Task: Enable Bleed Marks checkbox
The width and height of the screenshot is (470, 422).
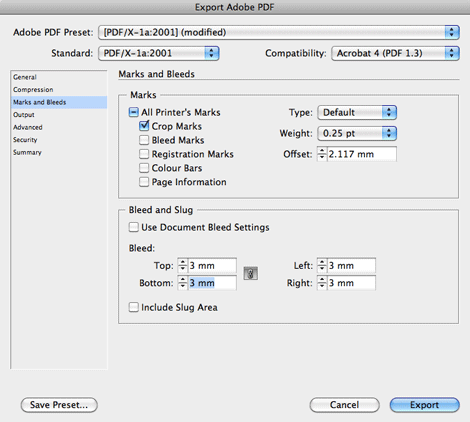Action: point(144,140)
